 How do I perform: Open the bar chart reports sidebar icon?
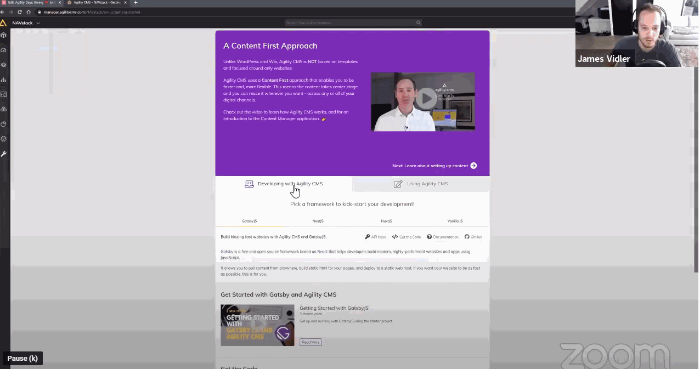click(x=4, y=79)
